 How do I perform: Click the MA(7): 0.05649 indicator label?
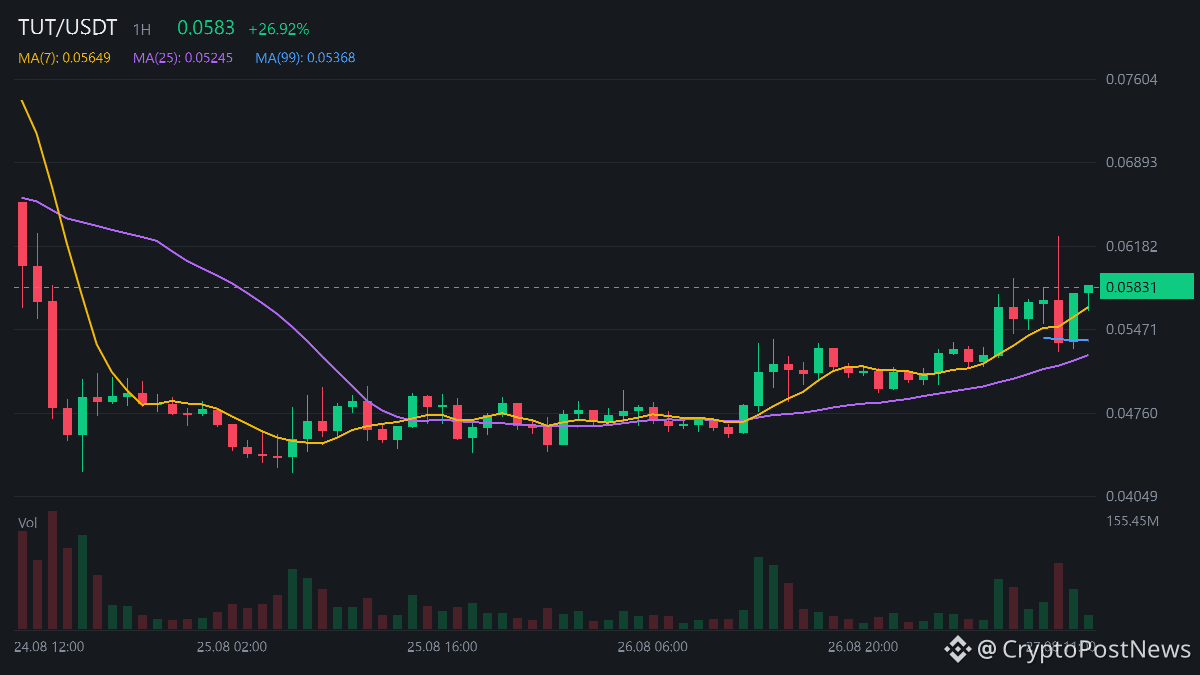tap(64, 58)
